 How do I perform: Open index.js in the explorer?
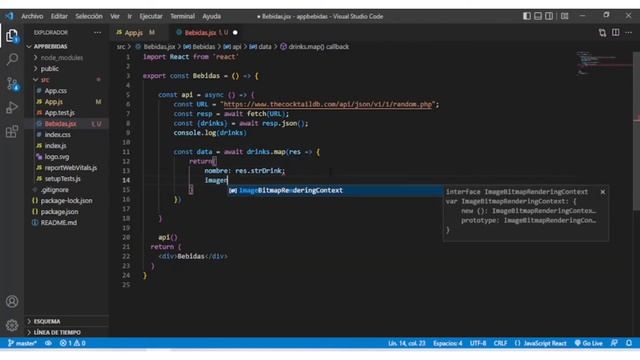pyautogui.click(x=67, y=146)
